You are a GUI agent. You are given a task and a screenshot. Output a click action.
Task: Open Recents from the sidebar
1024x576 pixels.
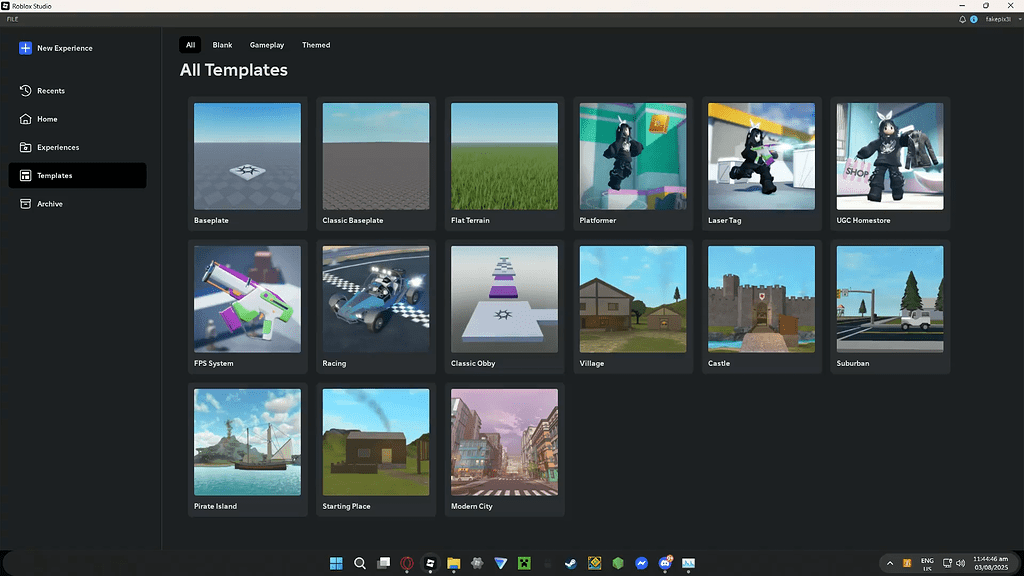coord(77,91)
